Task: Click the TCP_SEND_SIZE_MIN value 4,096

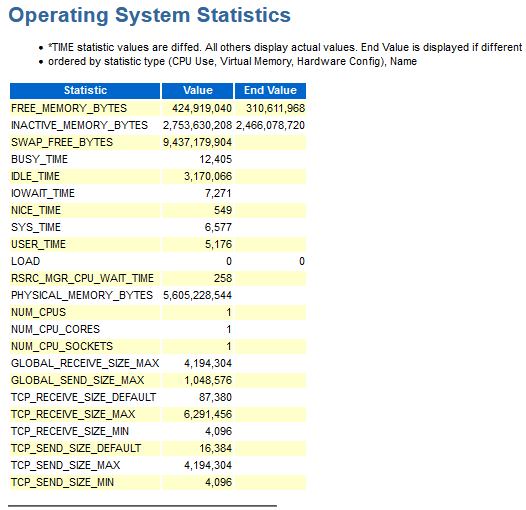Action: click(218, 482)
